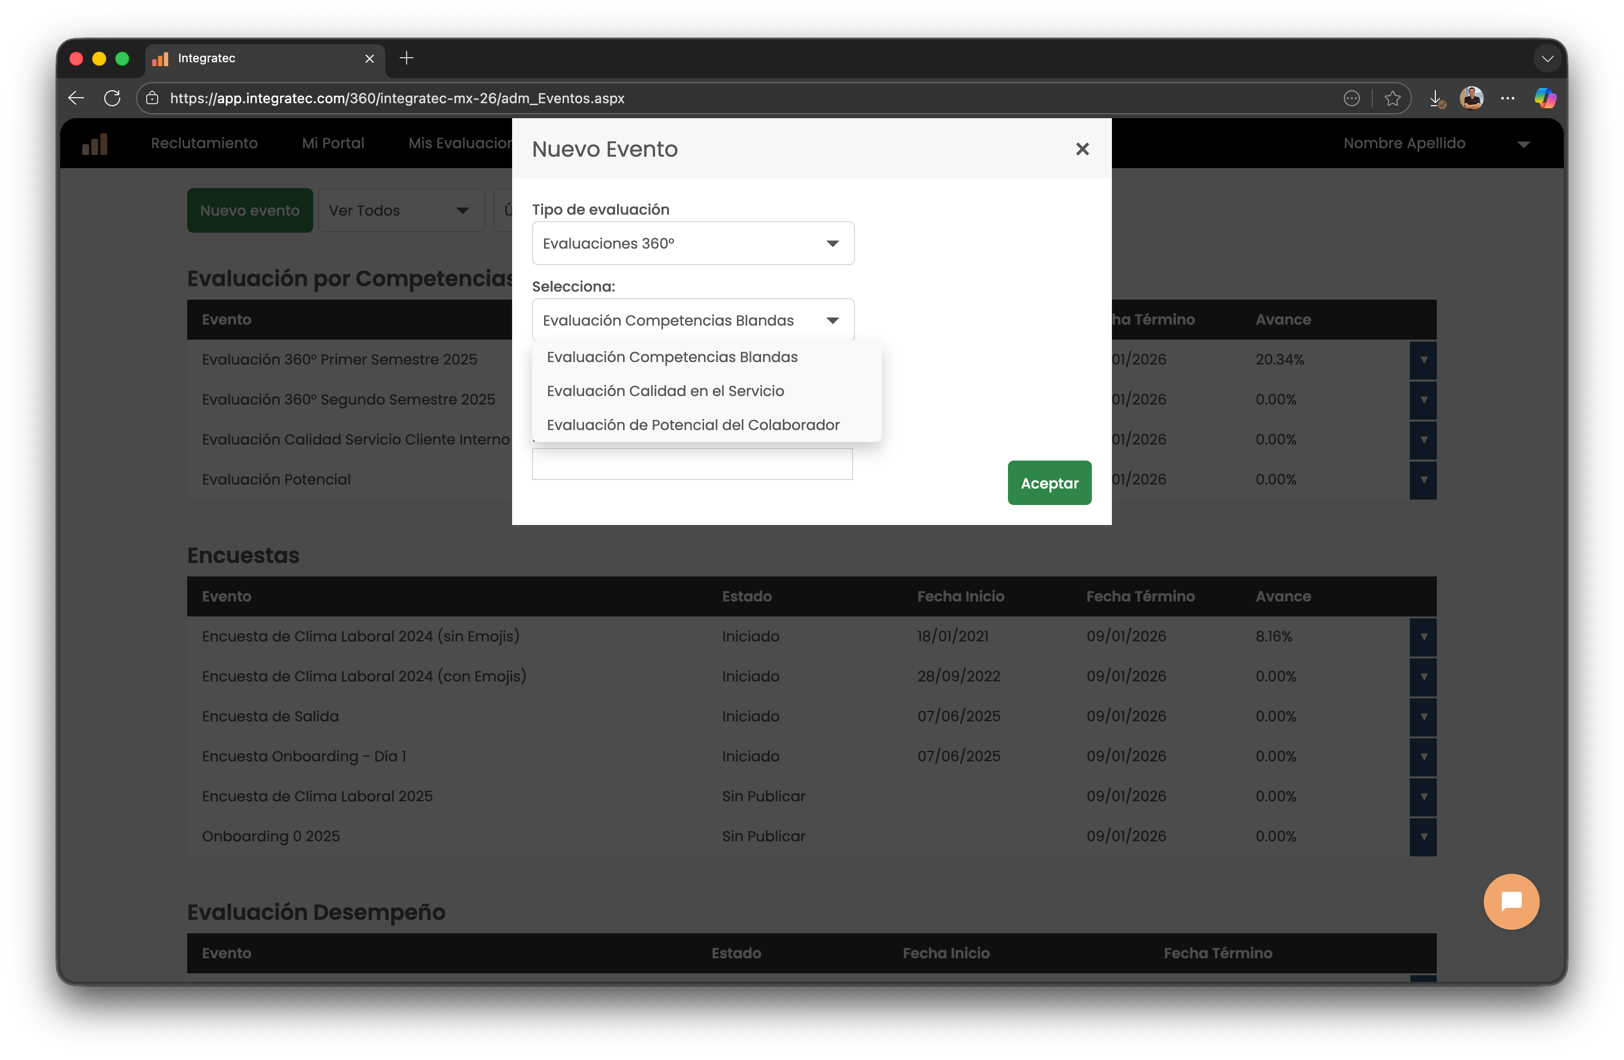Bookmark page with the star icon

(x=1392, y=98)
